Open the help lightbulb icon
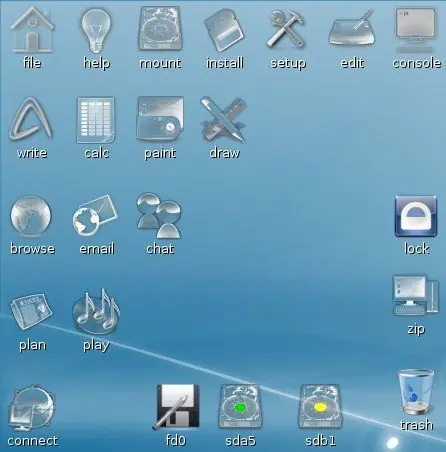Screen dimensions: 446x452 96,31
